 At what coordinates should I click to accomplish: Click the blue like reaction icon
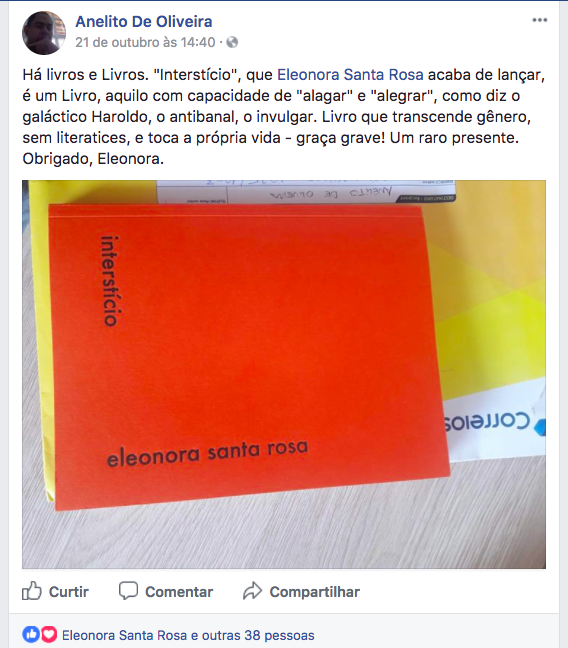[x=31, y=634]
